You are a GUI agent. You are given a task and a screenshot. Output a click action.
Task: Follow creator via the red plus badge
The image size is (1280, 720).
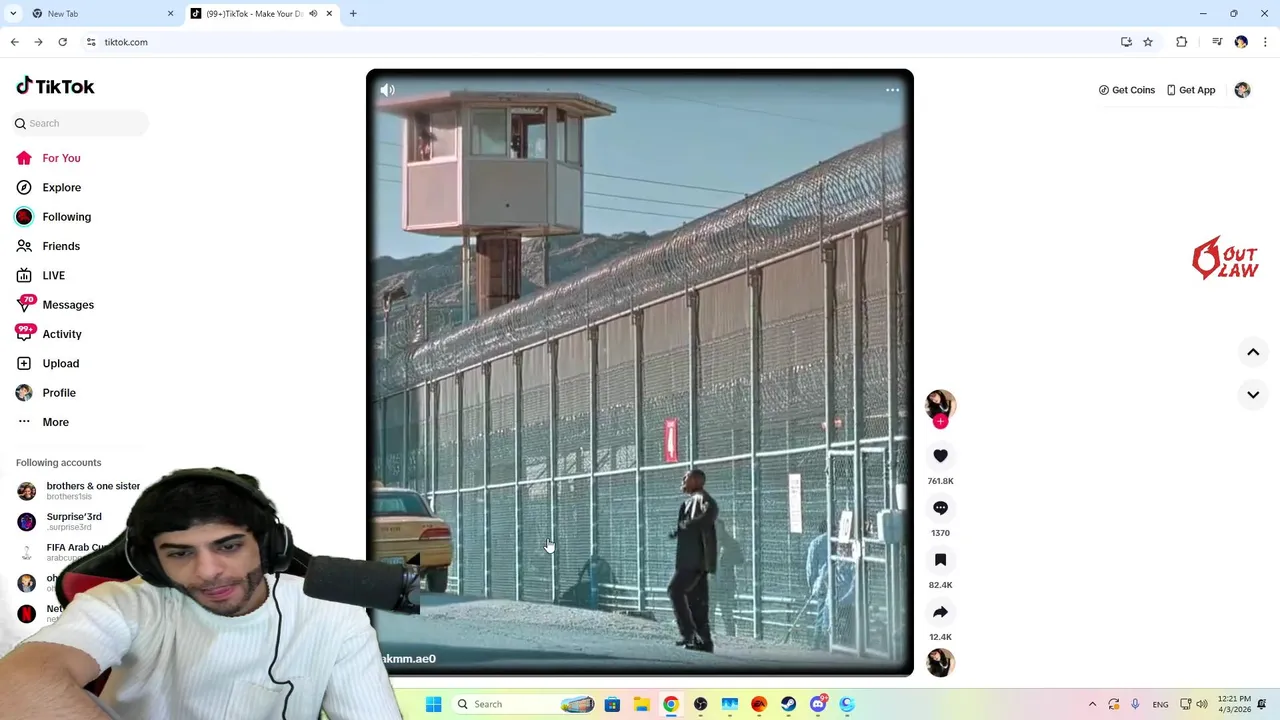pos(940,421)
